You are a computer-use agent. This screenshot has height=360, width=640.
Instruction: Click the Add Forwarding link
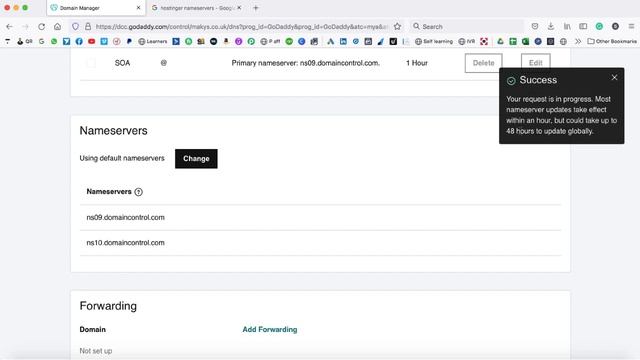[270, 329]
